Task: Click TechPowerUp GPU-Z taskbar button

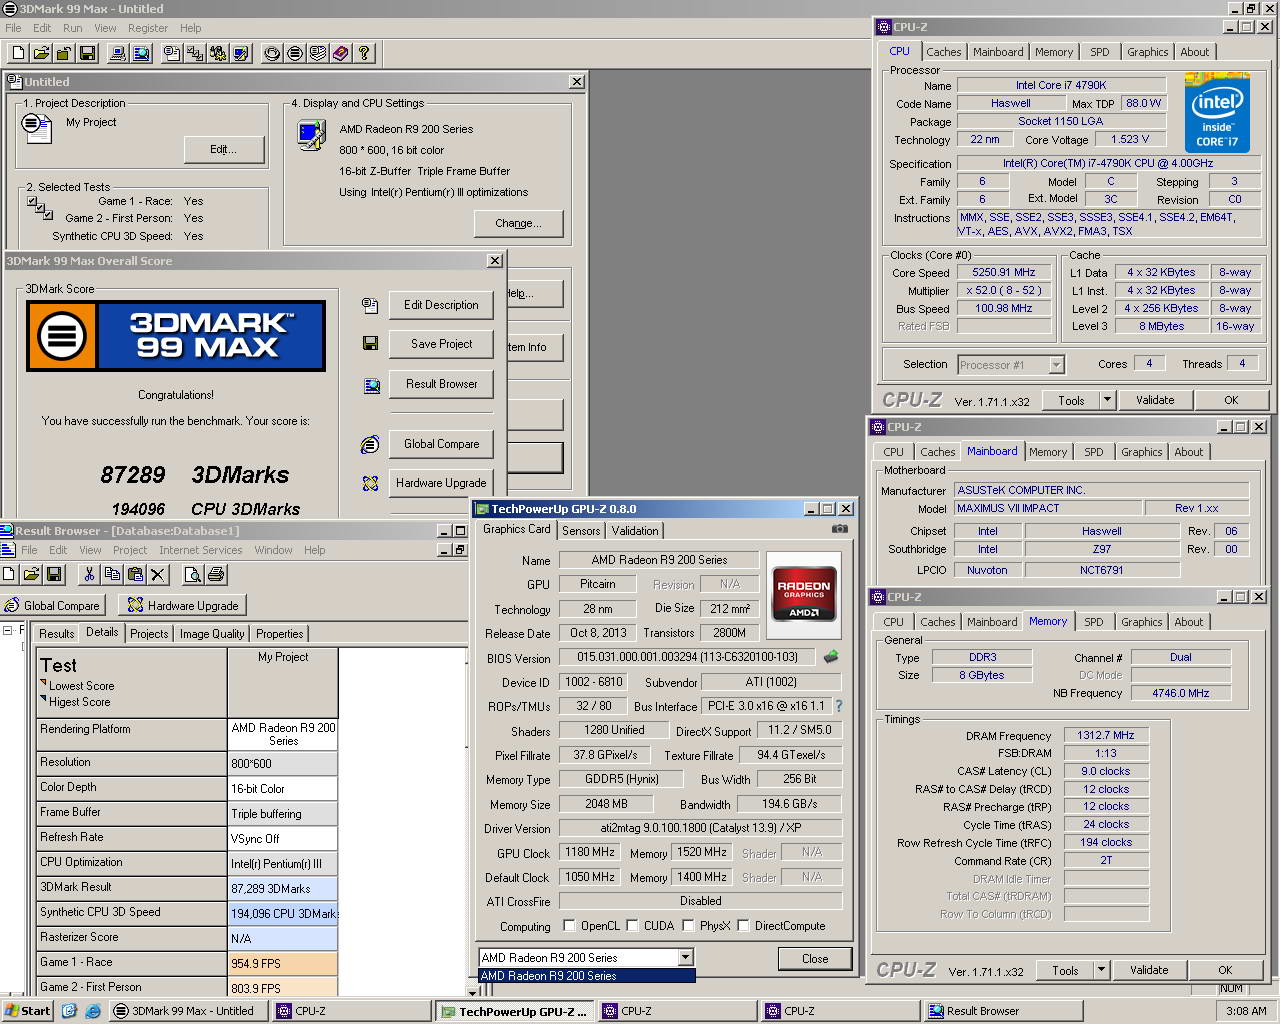Action: (516, 1011)
